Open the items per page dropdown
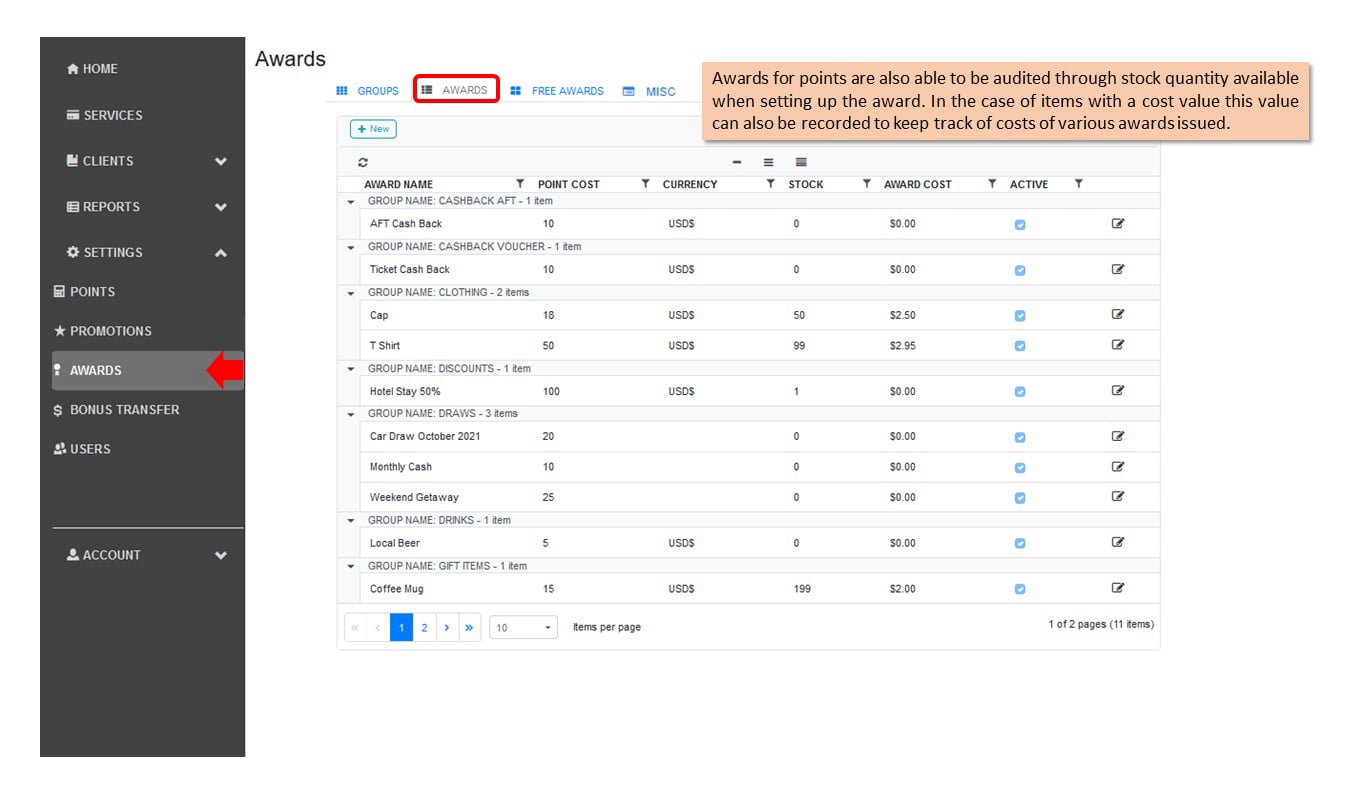 coord(523,628)
